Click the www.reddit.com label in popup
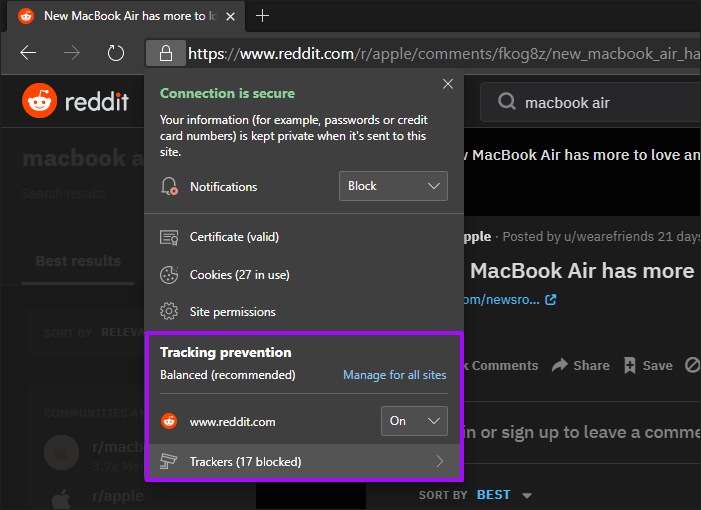The image size is (701, 510). [232, 421]
